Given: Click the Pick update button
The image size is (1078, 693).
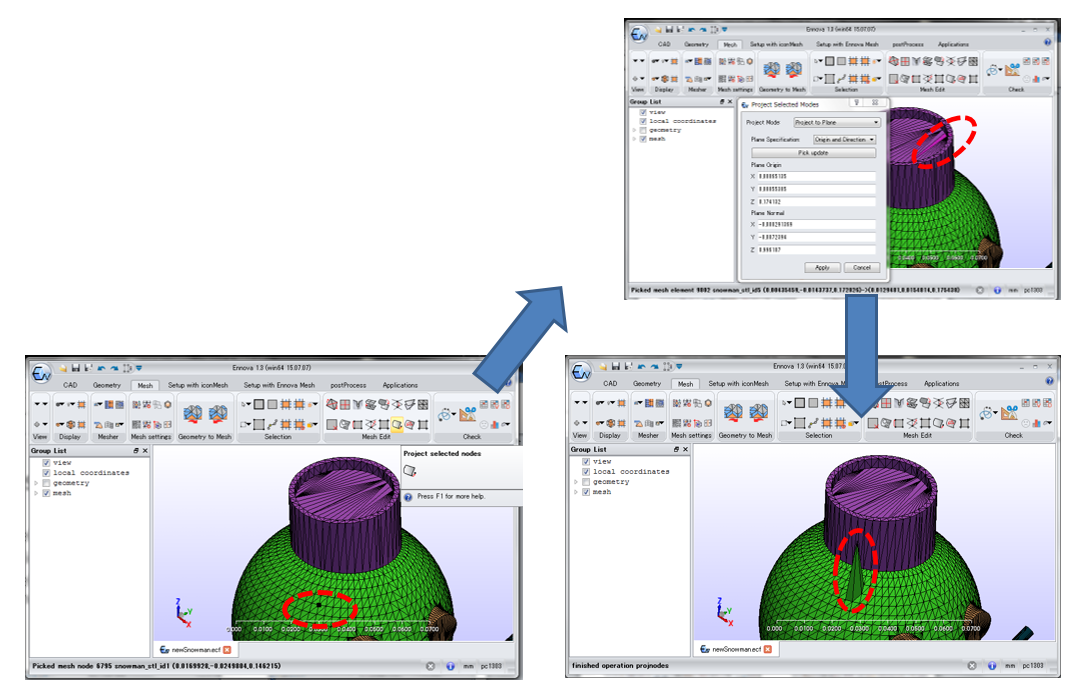Looking at the screenshot, I should (813, 153).
